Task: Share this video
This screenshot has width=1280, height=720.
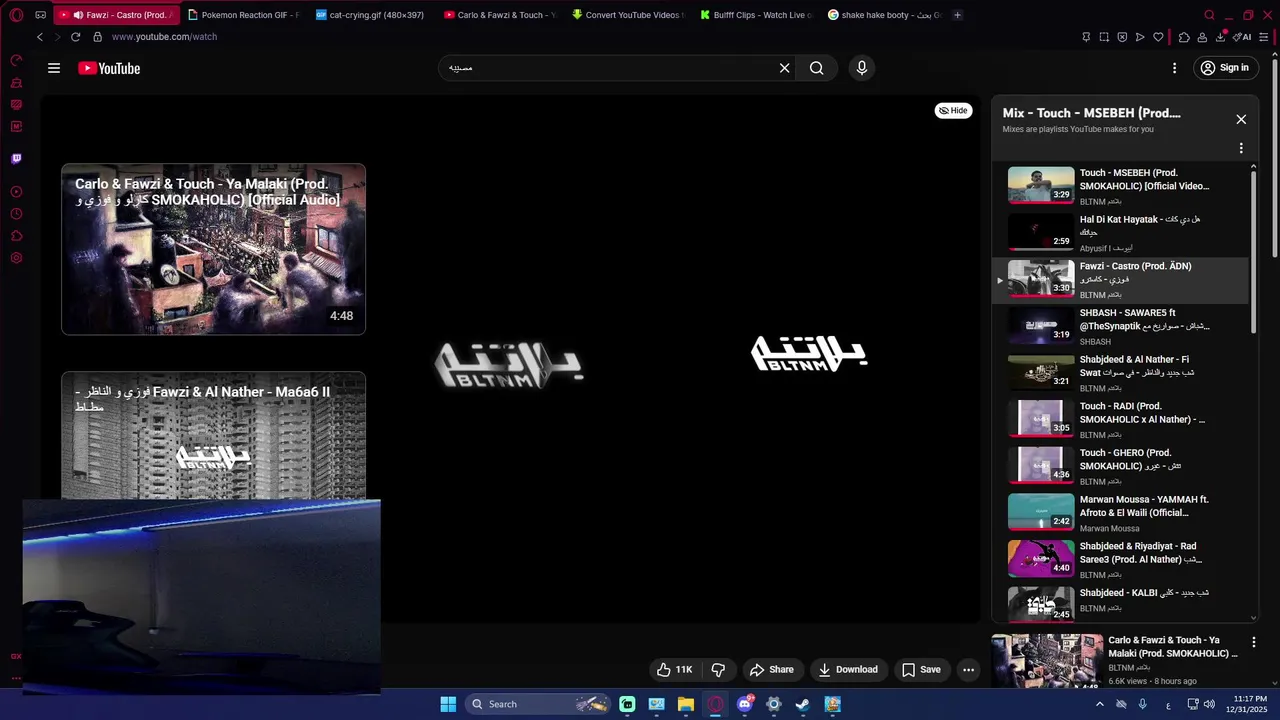Action: (771, 670)
